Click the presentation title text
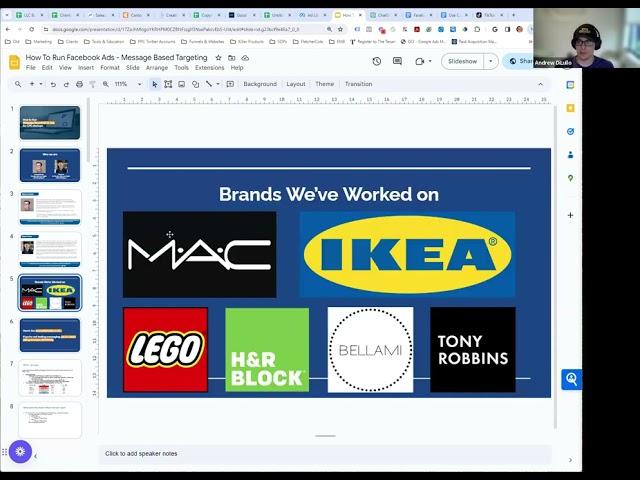This screenshot has height=480, width=640. click(x=116, y=58)
